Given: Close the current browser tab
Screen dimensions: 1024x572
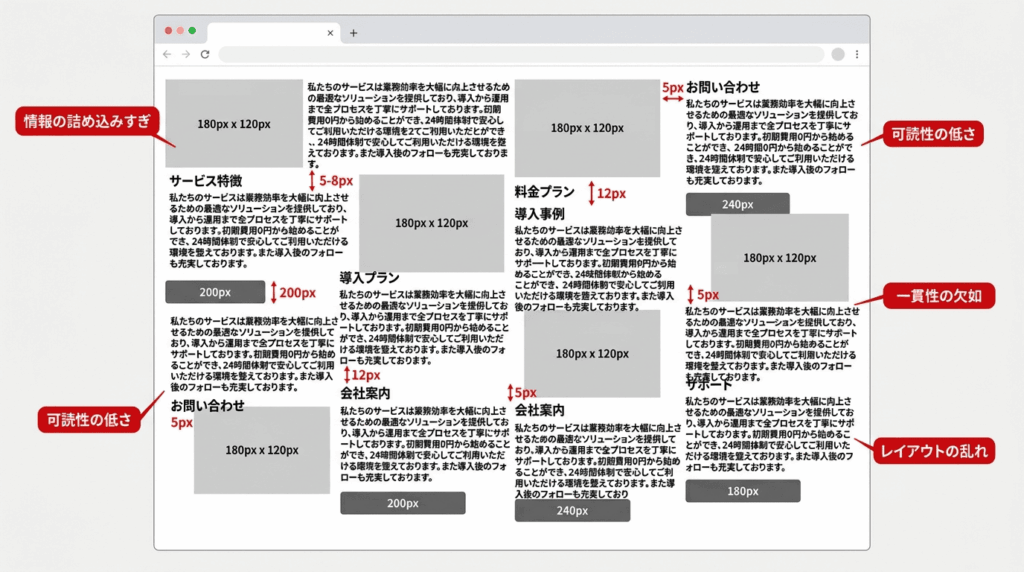Looking at the screenshot, I should 330,33.
